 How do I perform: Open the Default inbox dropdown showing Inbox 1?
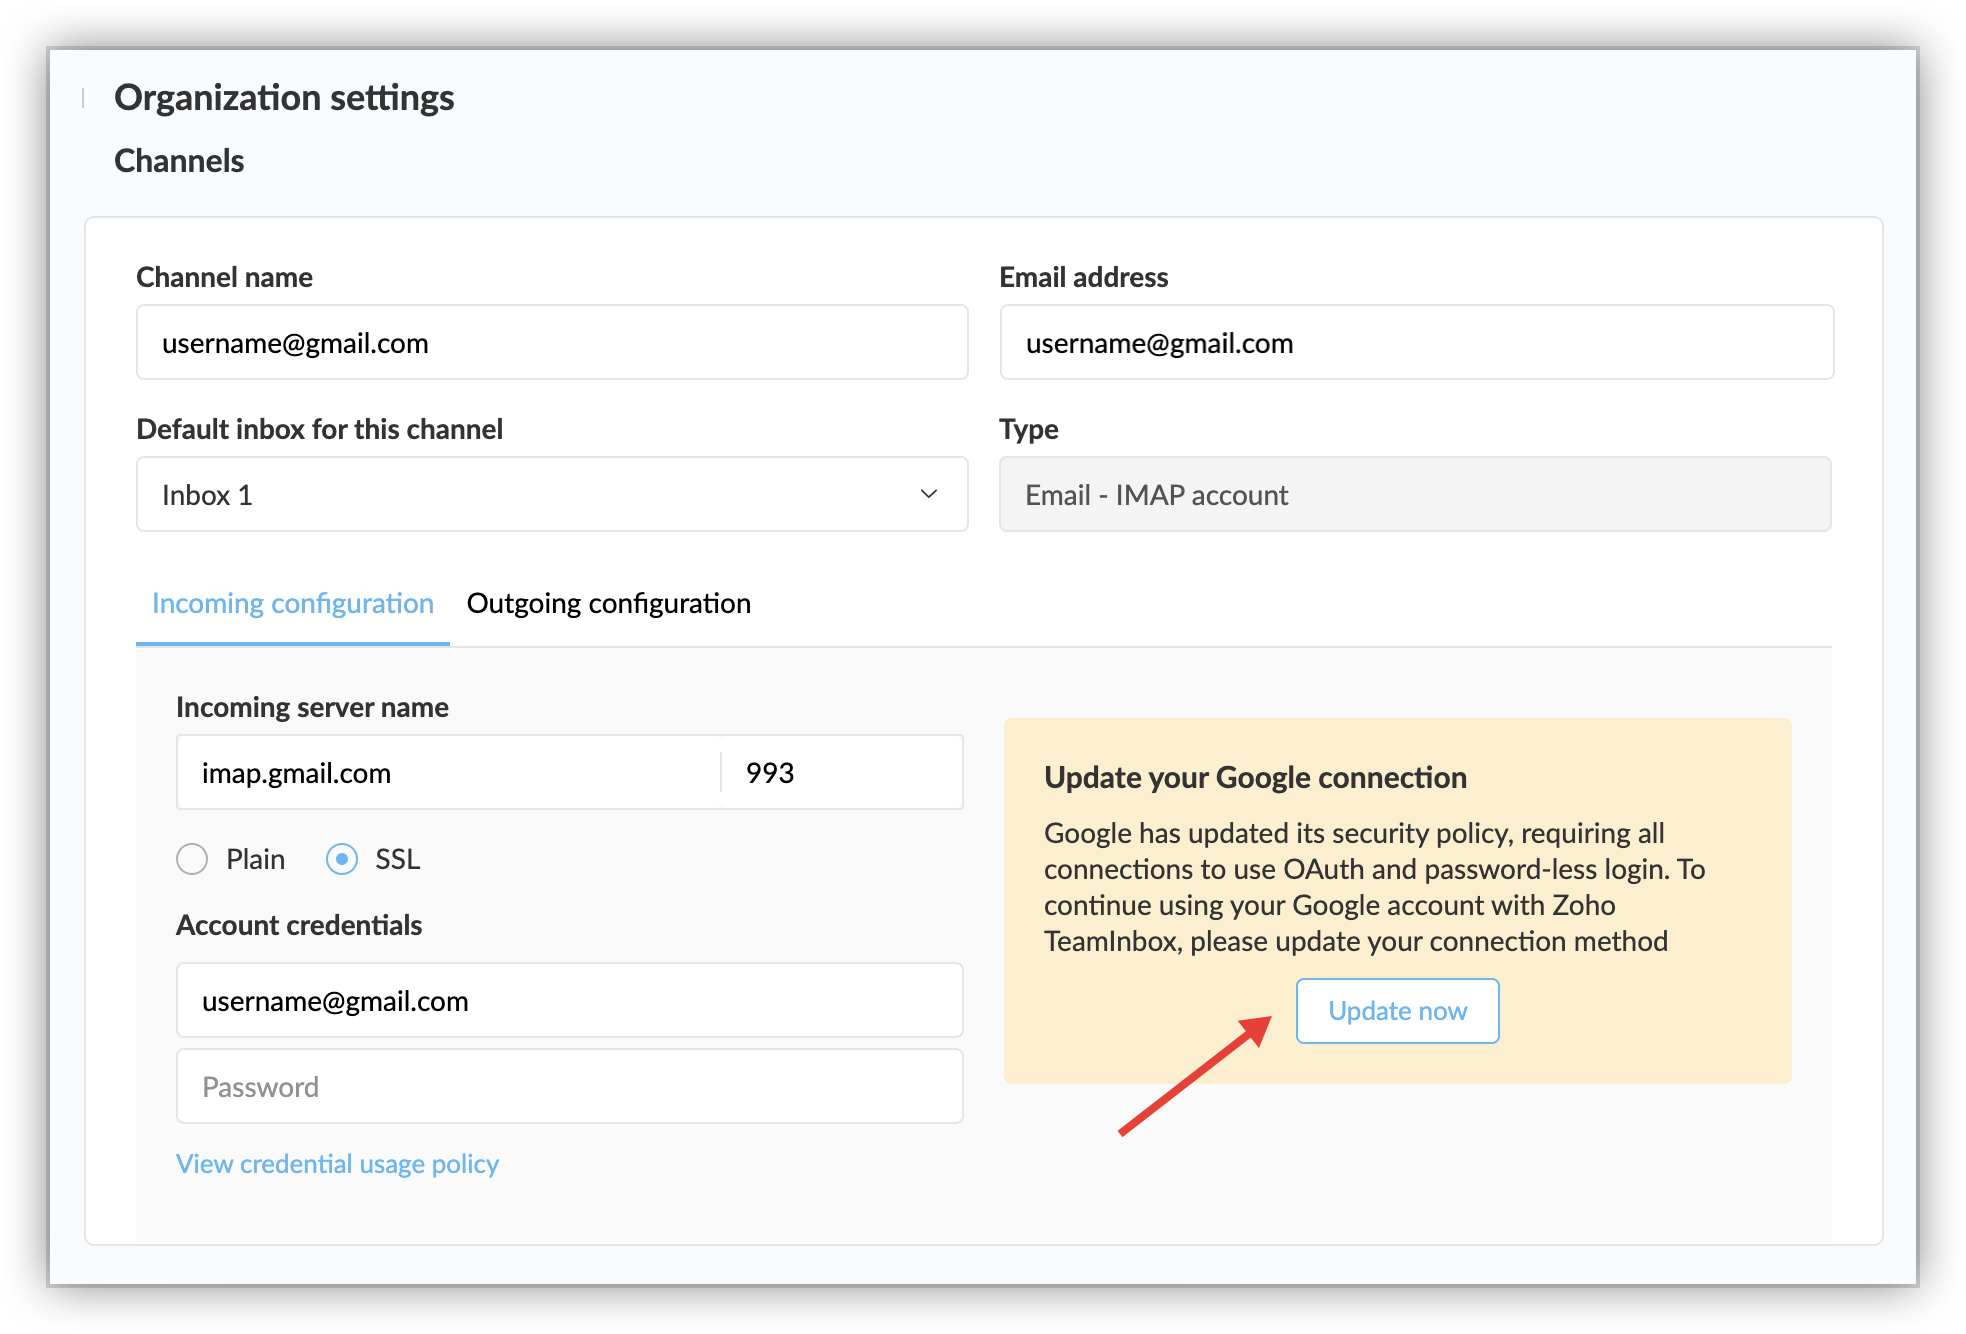pos(551,495)
